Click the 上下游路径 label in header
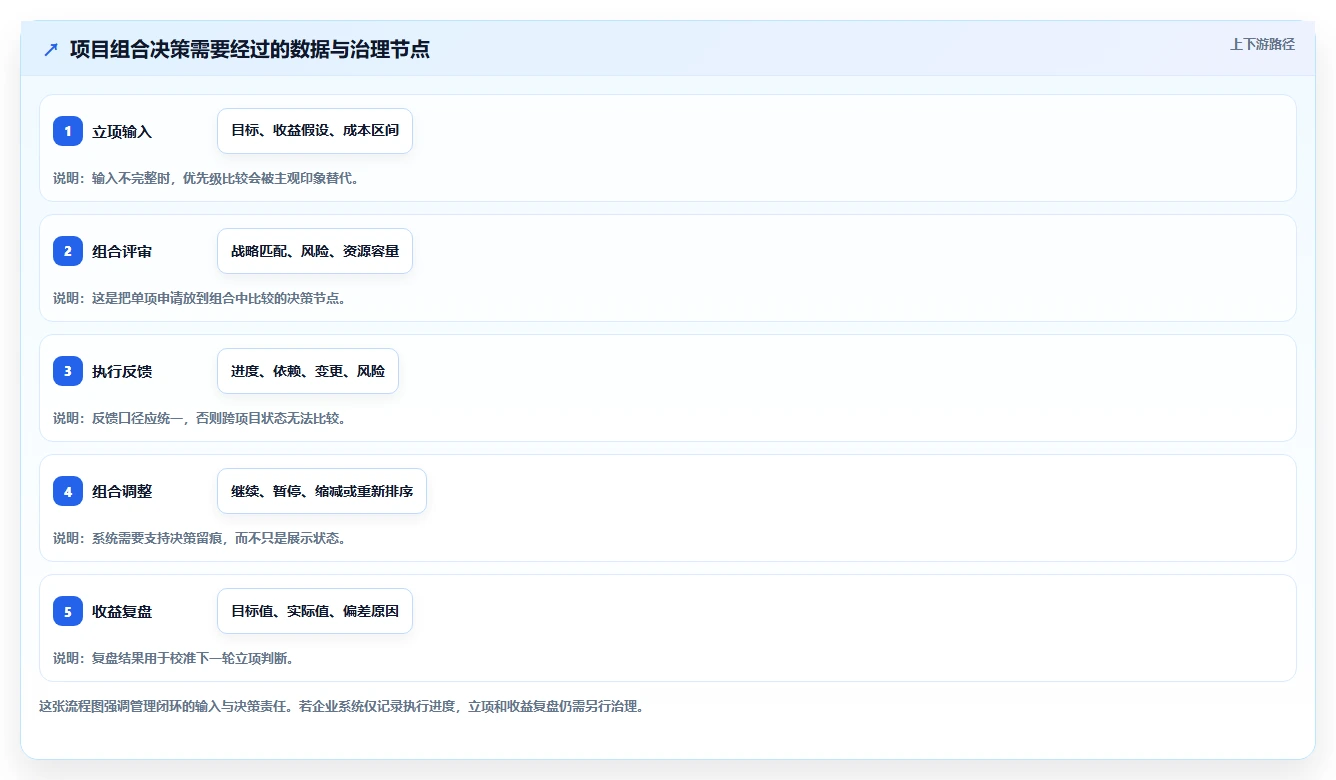 point(1262,44)
